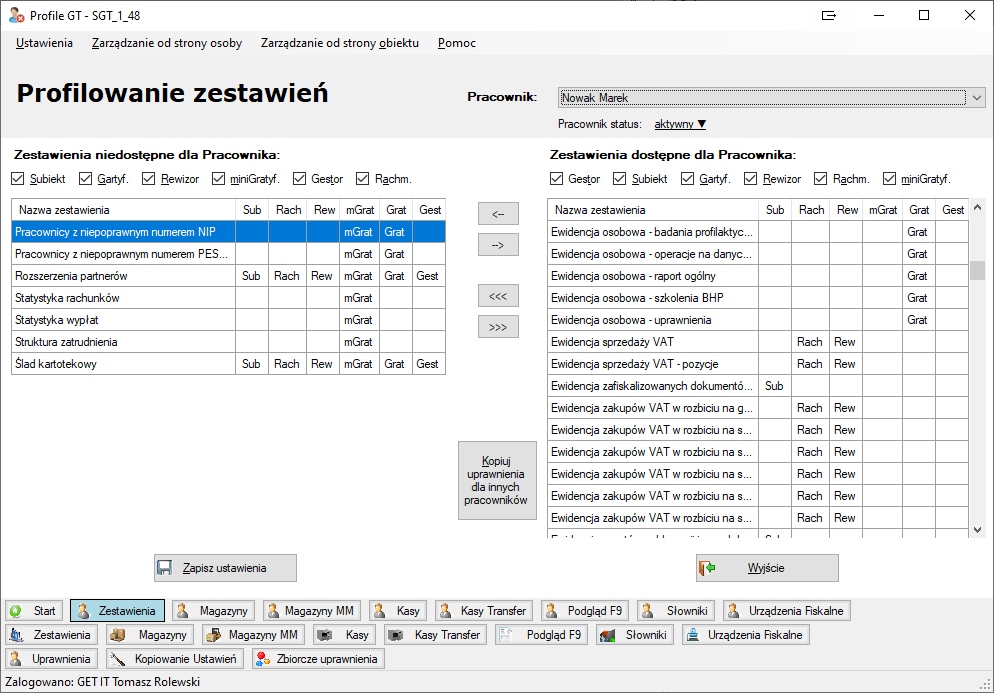This screenshot has width=994, height=693.
Task: Toggle Subiekt checkbox in available reports
Action: coord(620,179)
